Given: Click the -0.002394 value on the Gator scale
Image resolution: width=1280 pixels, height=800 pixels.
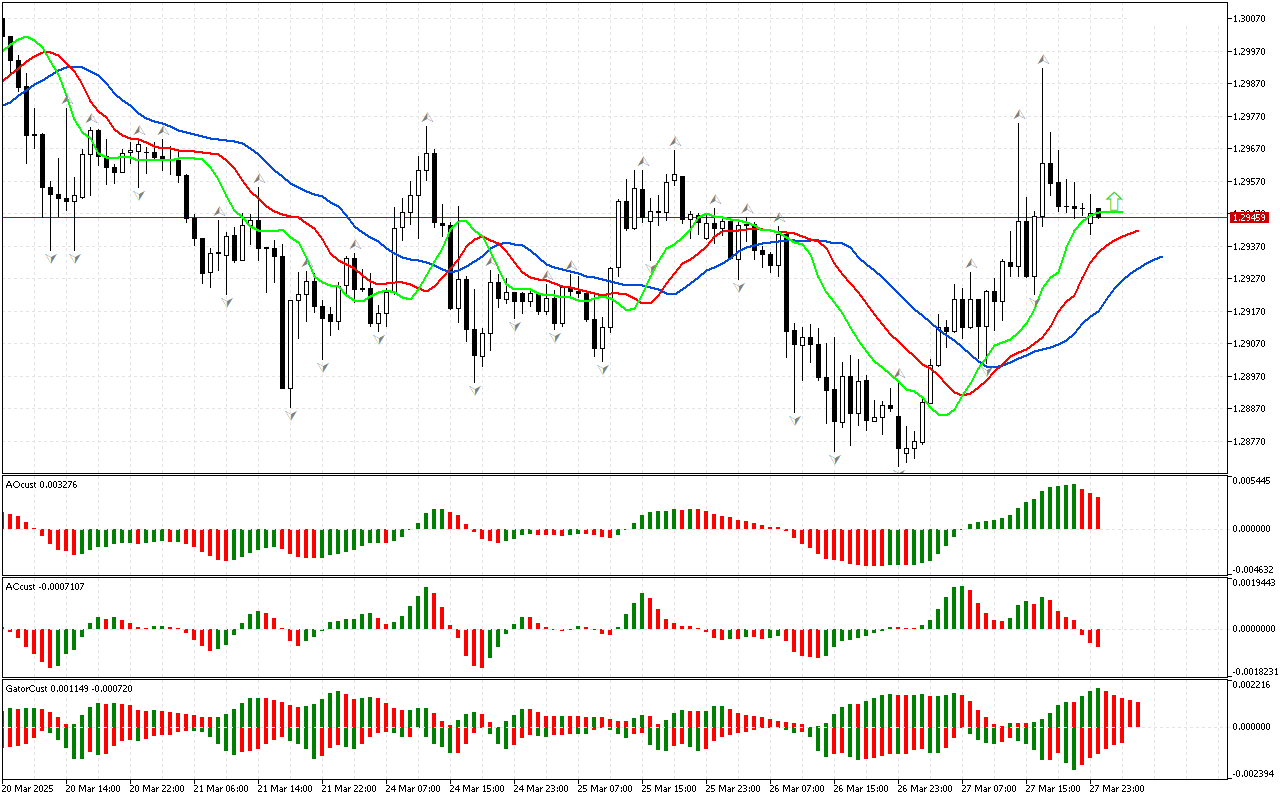Looking at the screenshot, I should point(1252,773).
